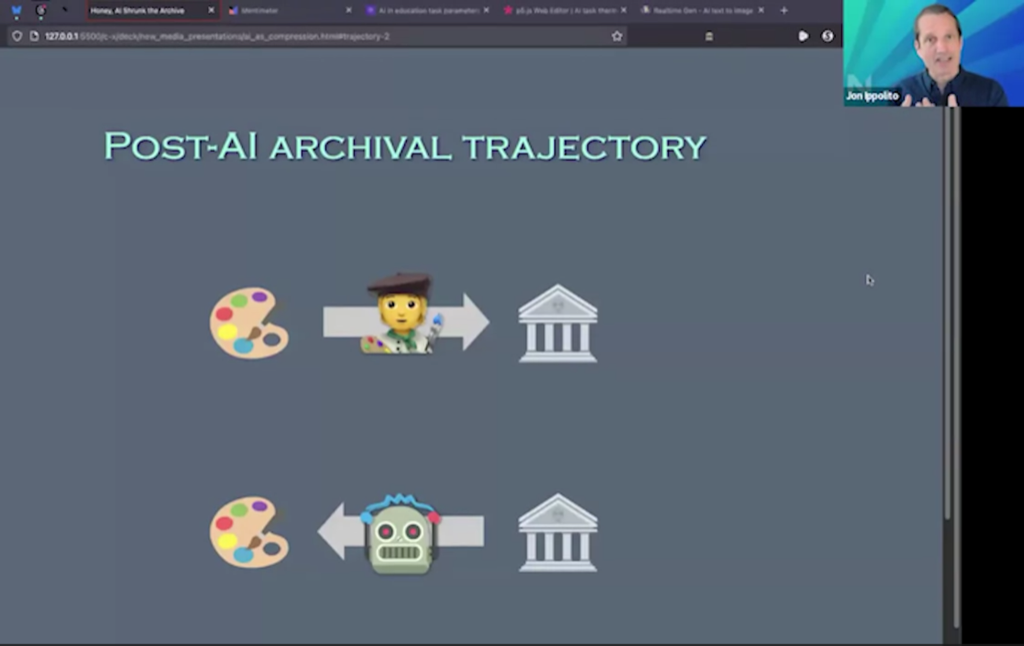This screenshot has height=646, width=1024.
Task: Click the painter artist emoji on arrow
Action: [401, 314]
